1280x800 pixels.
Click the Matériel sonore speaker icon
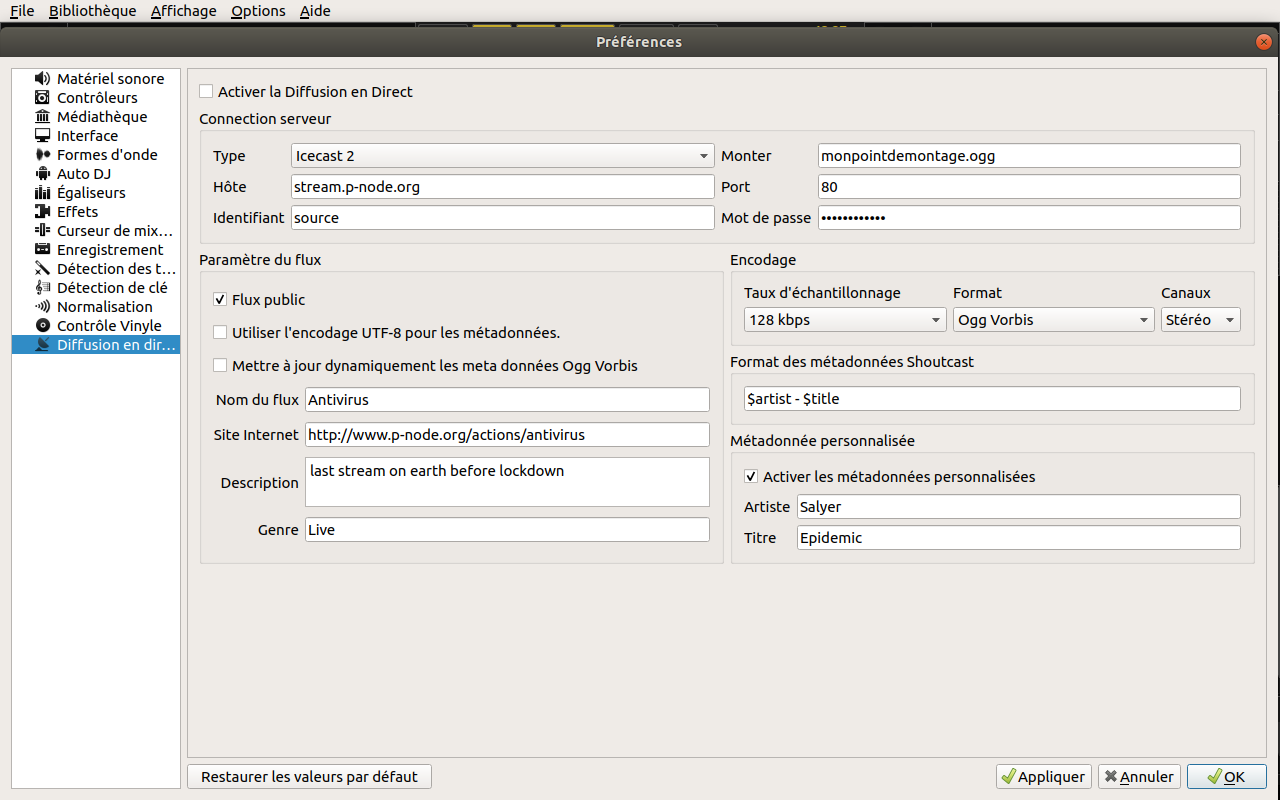click(42, 79)
